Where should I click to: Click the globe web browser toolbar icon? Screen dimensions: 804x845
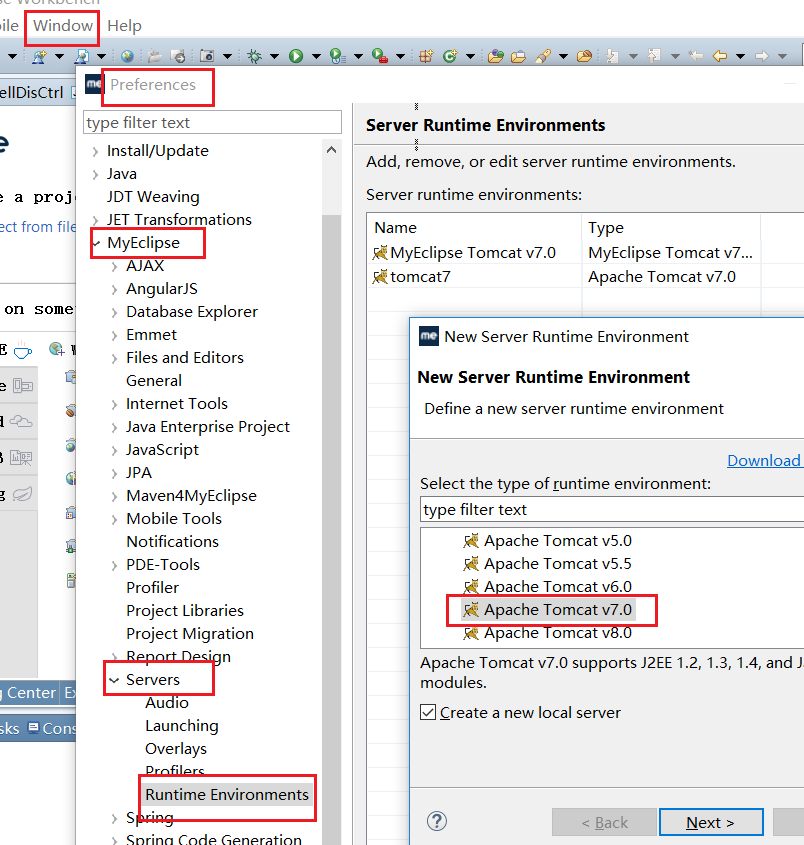[127, 56]
